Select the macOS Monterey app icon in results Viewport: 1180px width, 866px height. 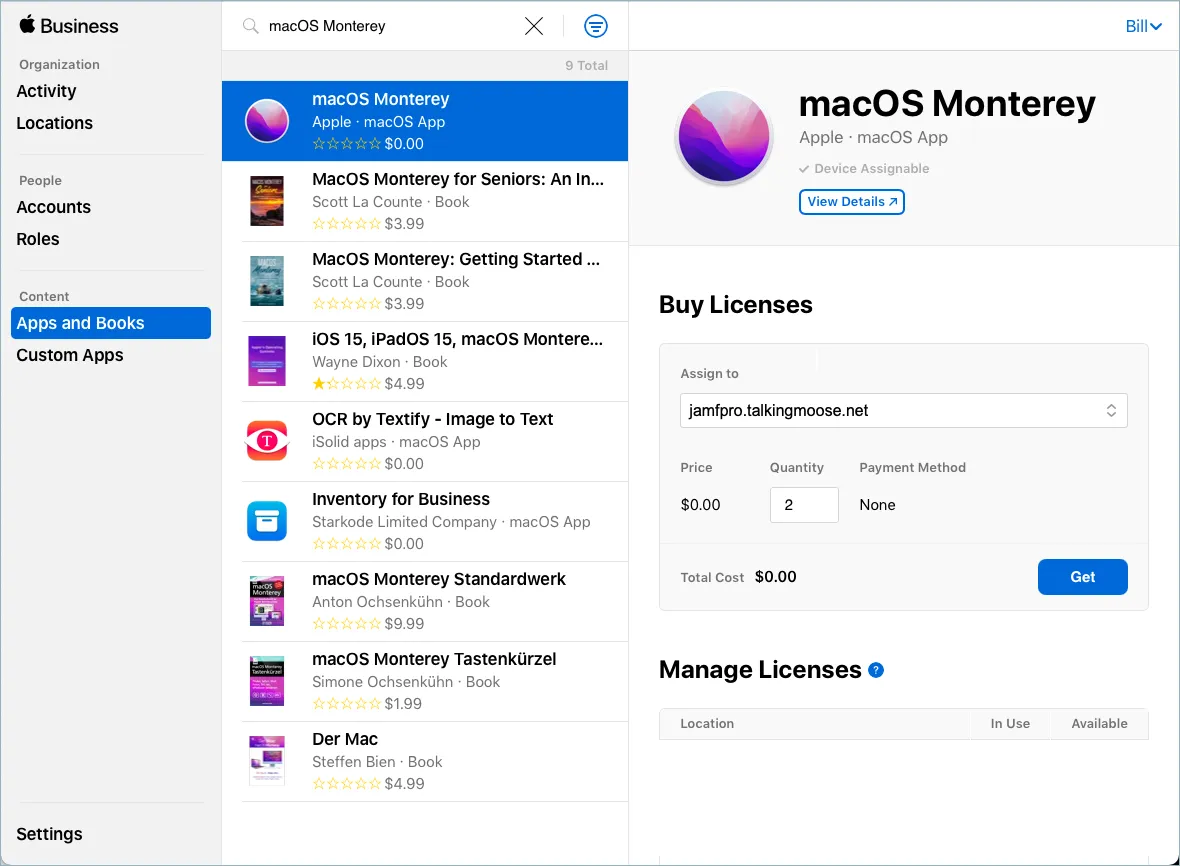266,121
